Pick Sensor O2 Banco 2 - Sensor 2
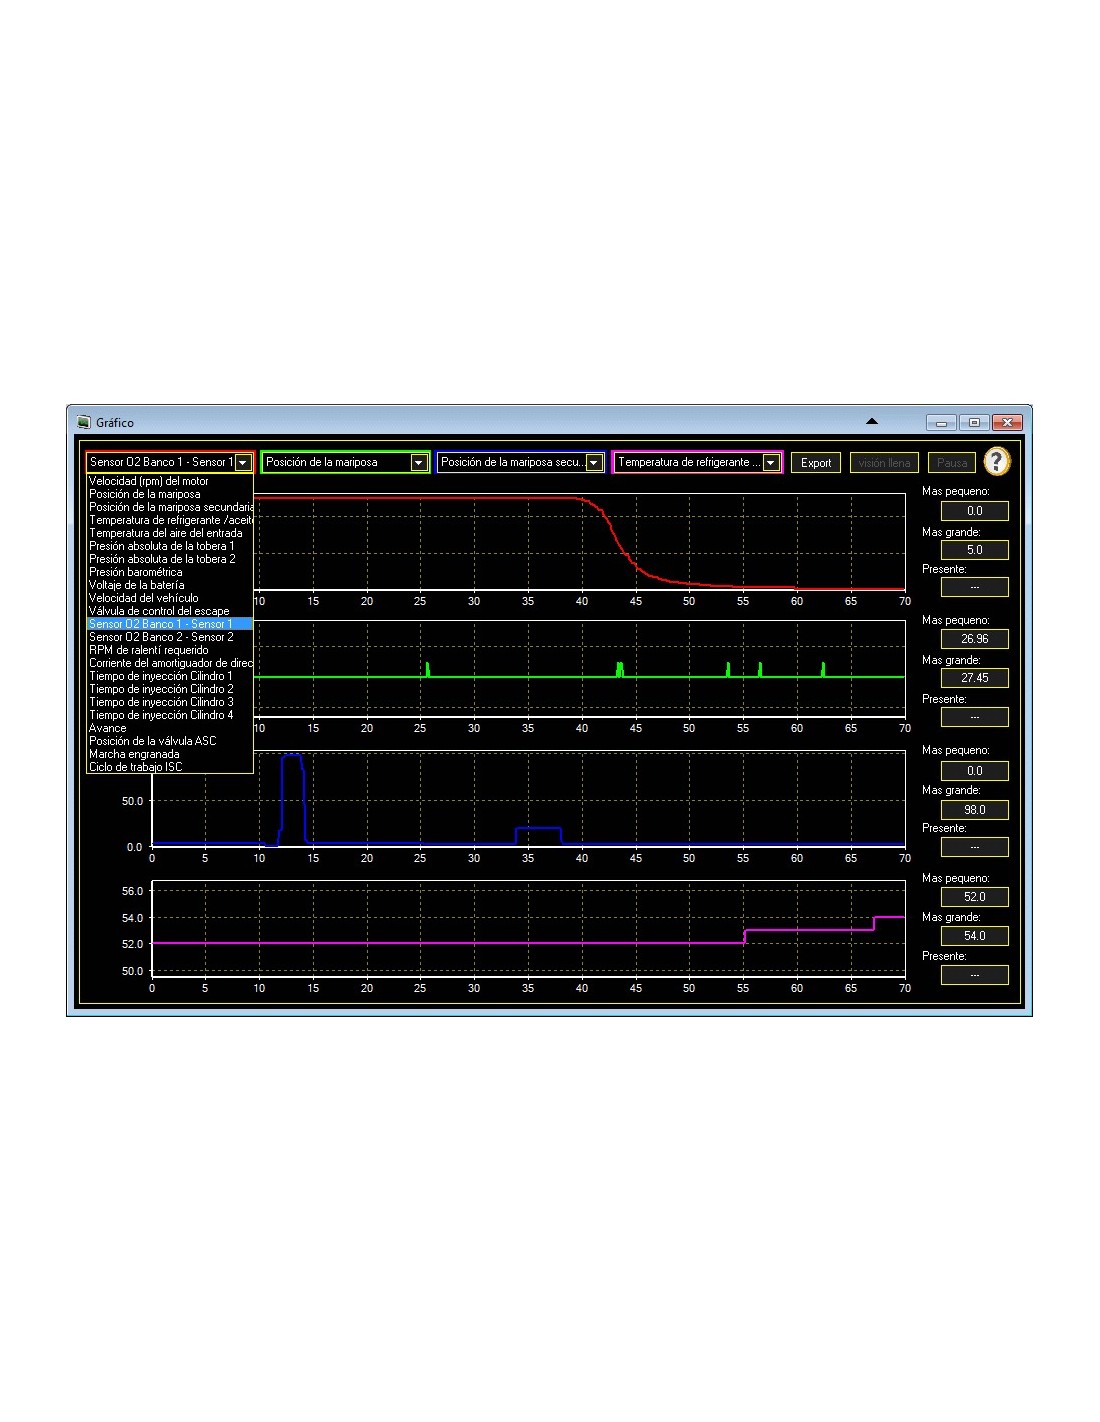Screen dimensions: 1100x1422 point(161,637)
